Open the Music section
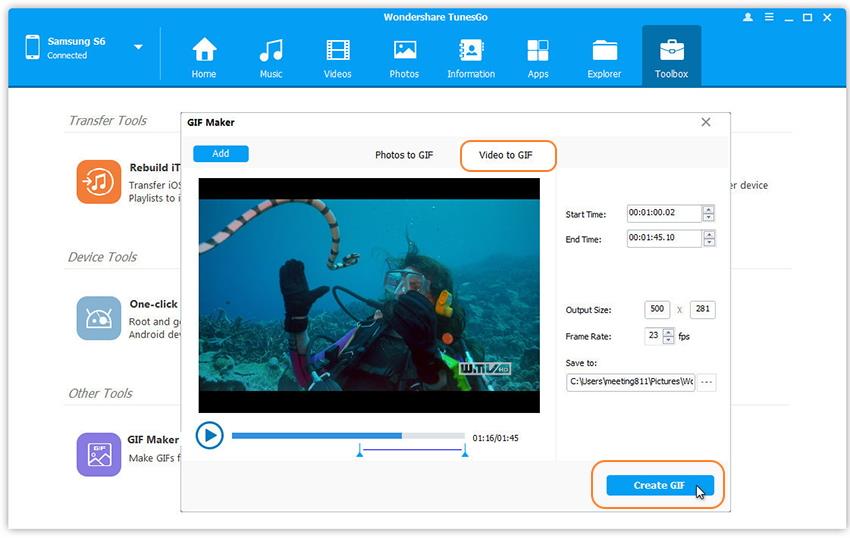Viewport: 850px width, 538px height. 270,57
